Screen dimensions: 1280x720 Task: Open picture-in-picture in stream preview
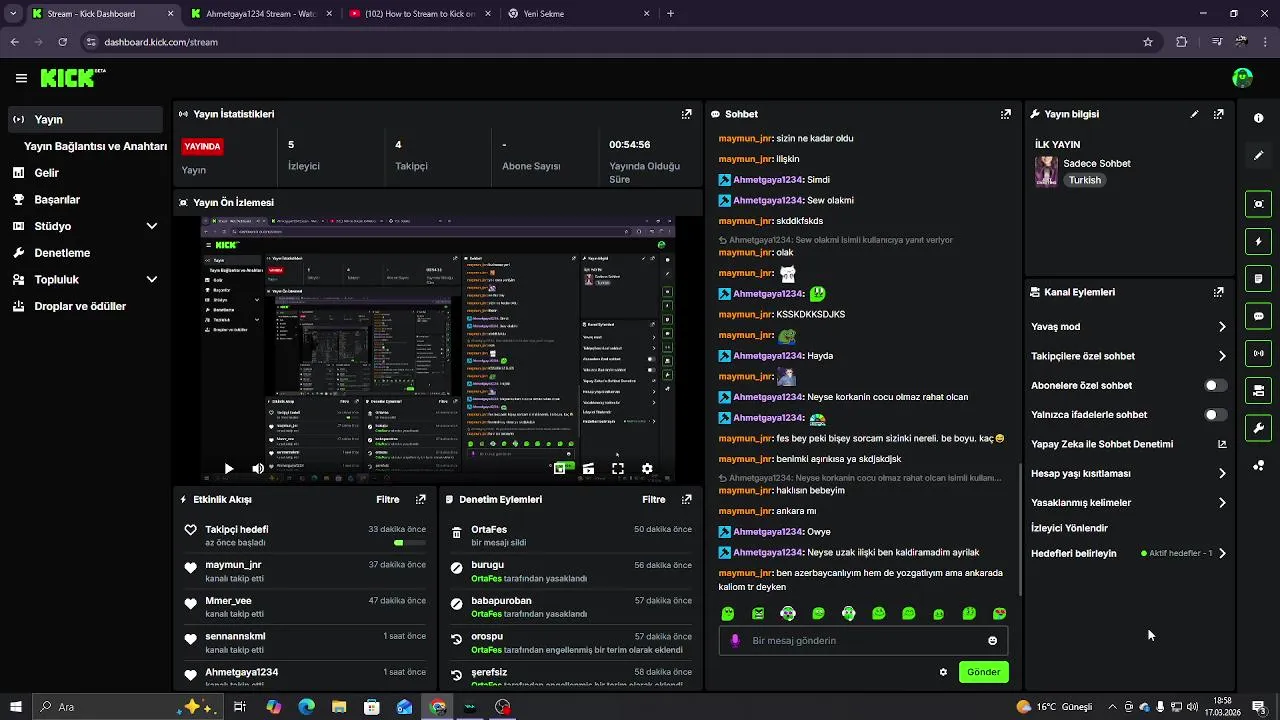tap(560, 468)
